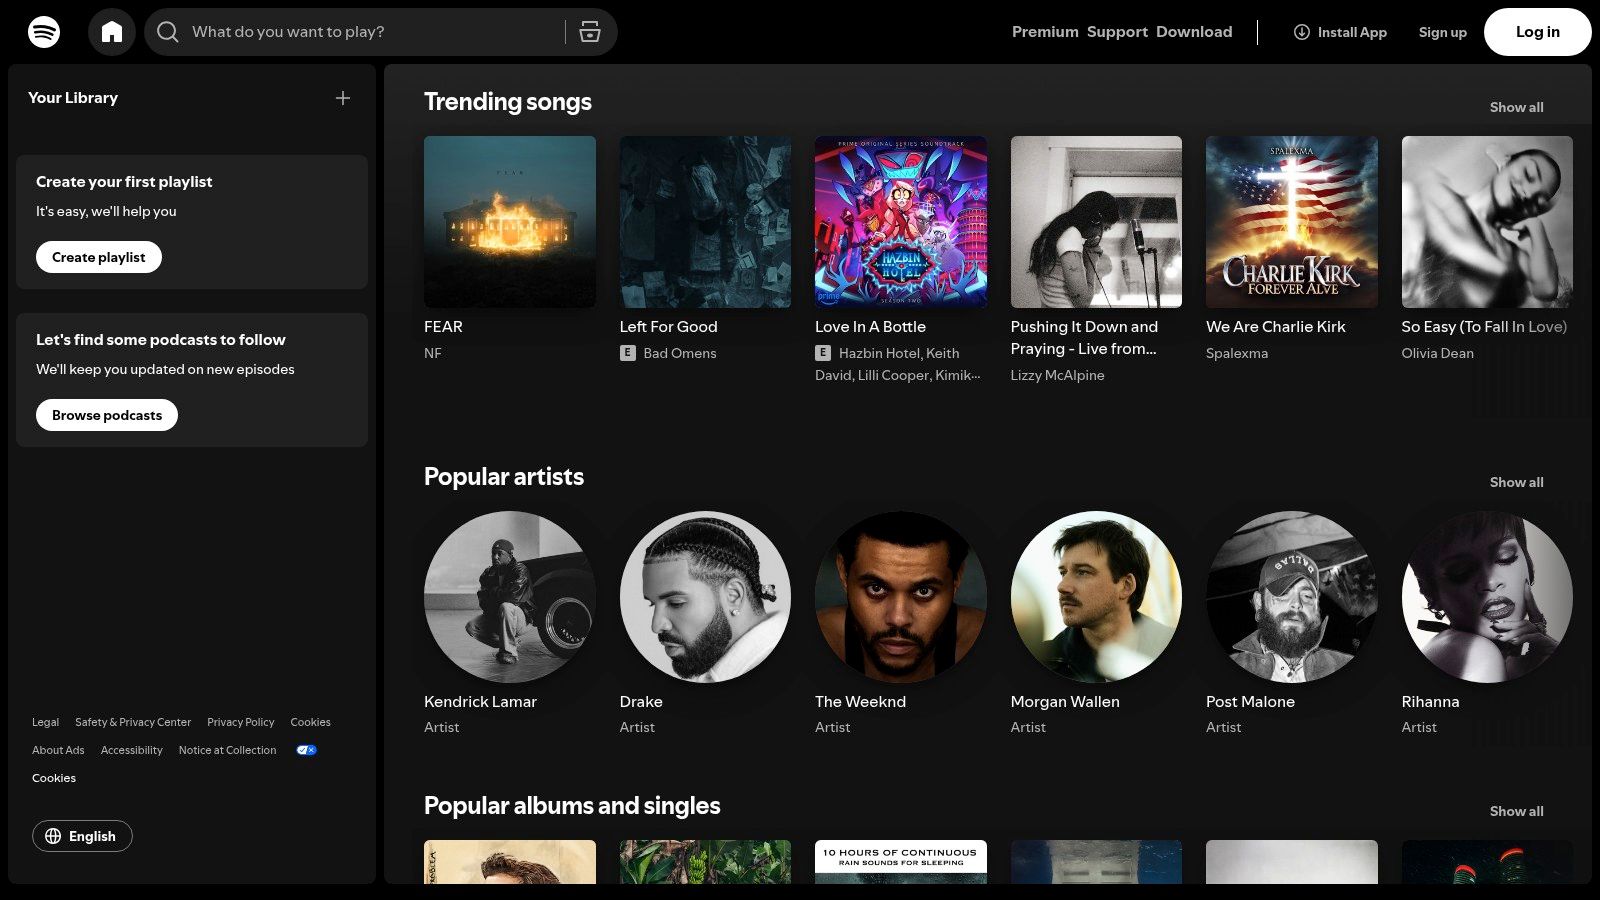Open the We Are Charlie Kirk cover
1600x900 pixels.
[1292, 222]
